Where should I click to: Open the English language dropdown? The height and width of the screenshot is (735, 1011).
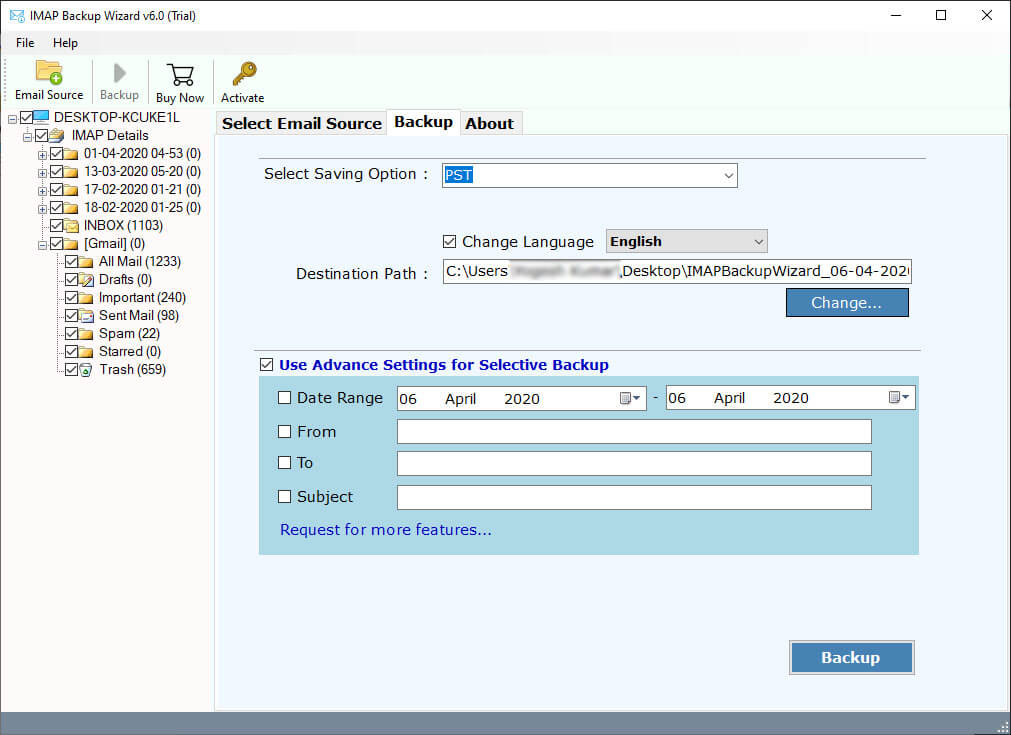[x=758, y=242]
